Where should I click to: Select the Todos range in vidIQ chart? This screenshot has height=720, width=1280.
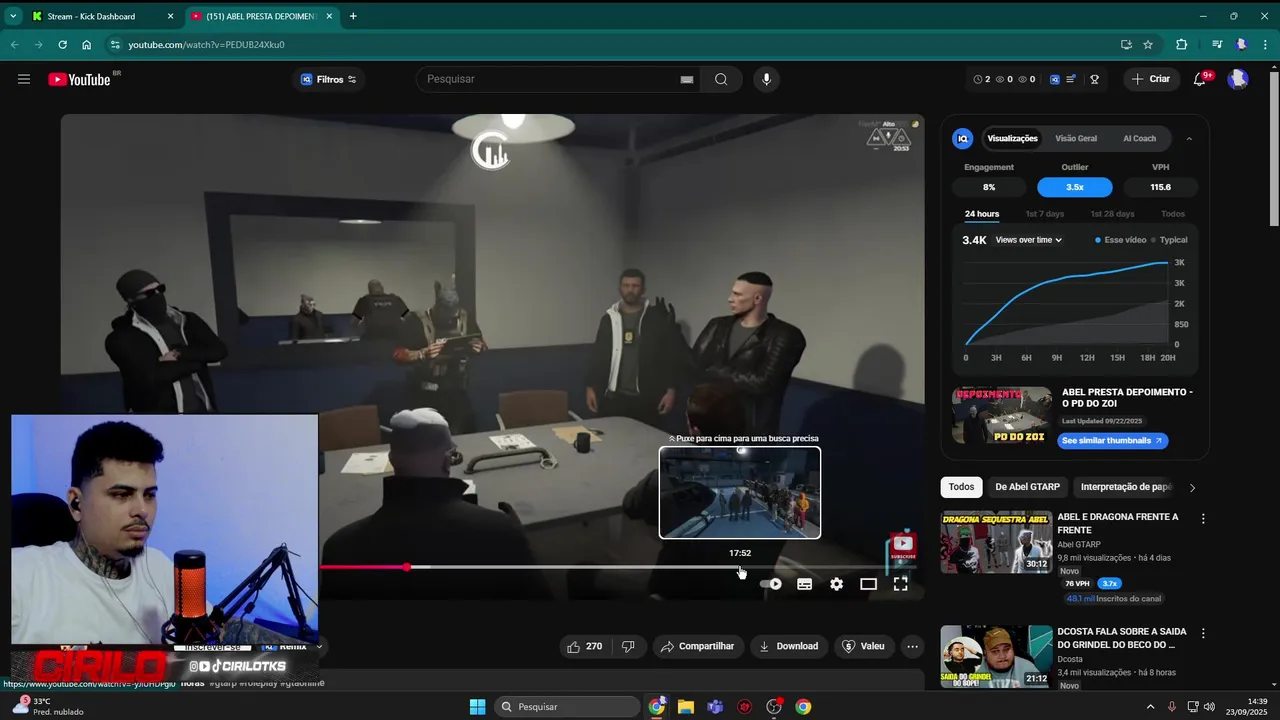pyautogui.click(x=1173, y=214)
